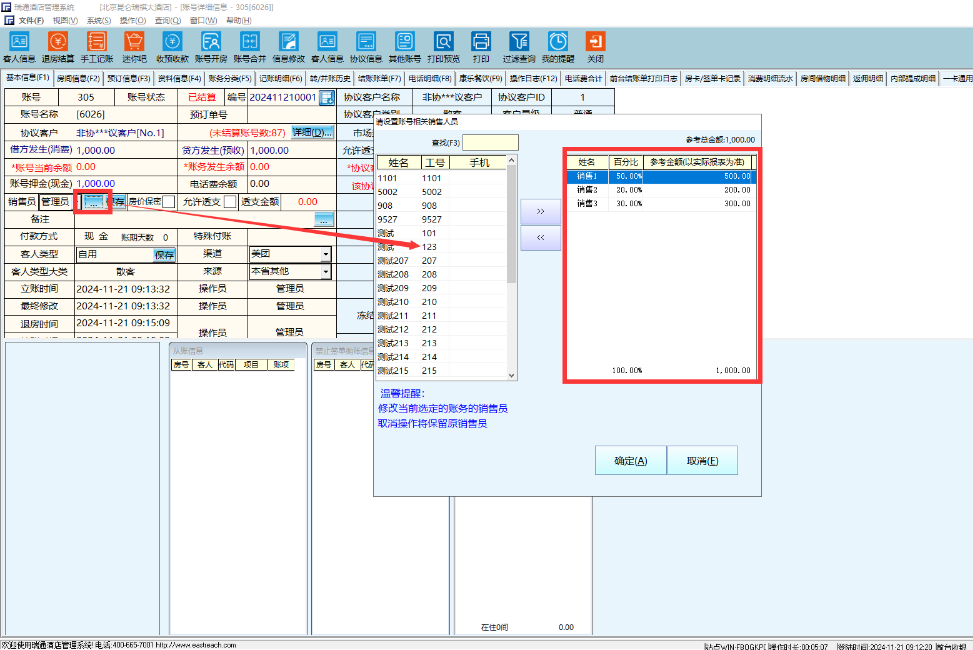Switch to the 房间信息(F2) tab

tap(78, 79)
